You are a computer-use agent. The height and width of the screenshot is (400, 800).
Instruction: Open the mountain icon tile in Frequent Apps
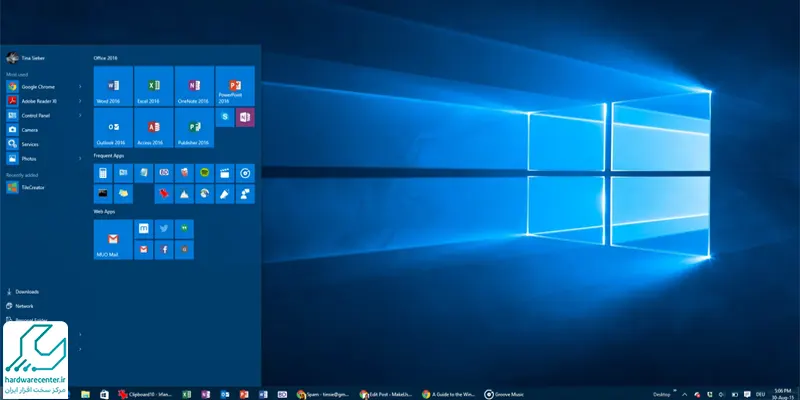click(184, 194)
